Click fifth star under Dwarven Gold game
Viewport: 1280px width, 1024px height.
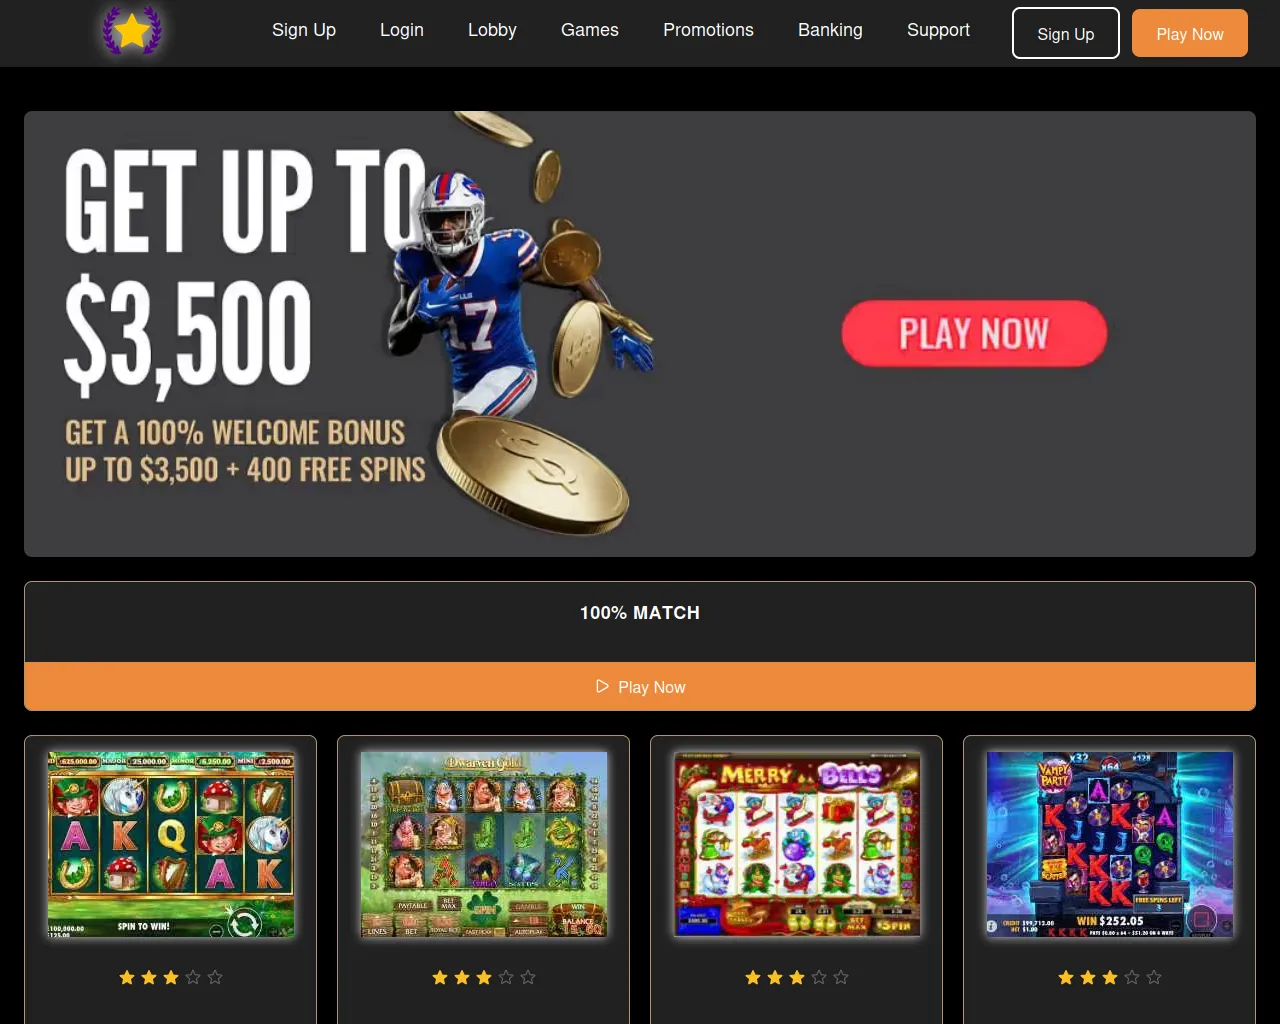[x=528, y=977]
